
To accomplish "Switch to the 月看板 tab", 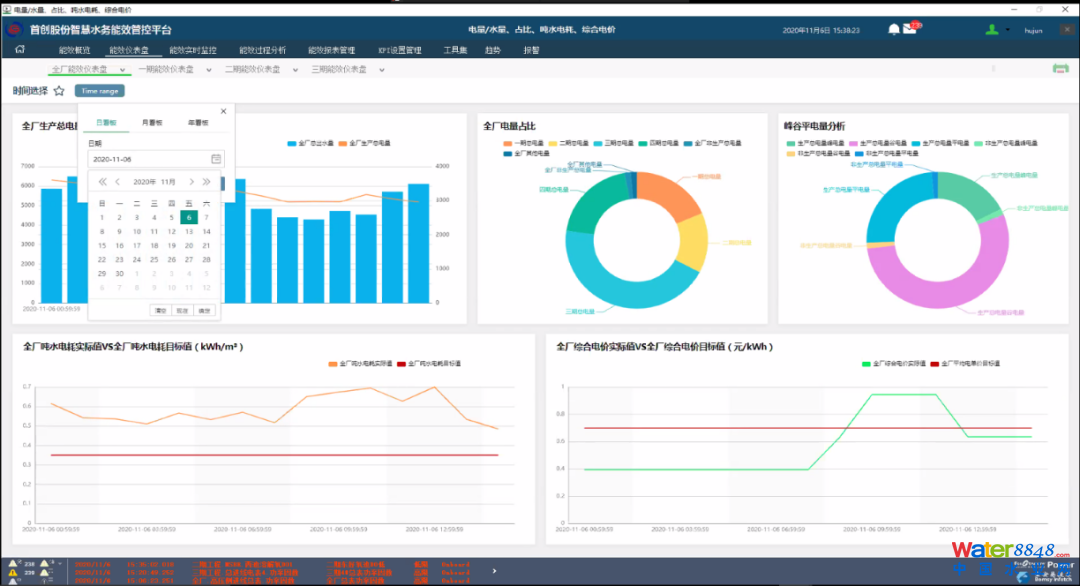I will (x=152, y=123).
